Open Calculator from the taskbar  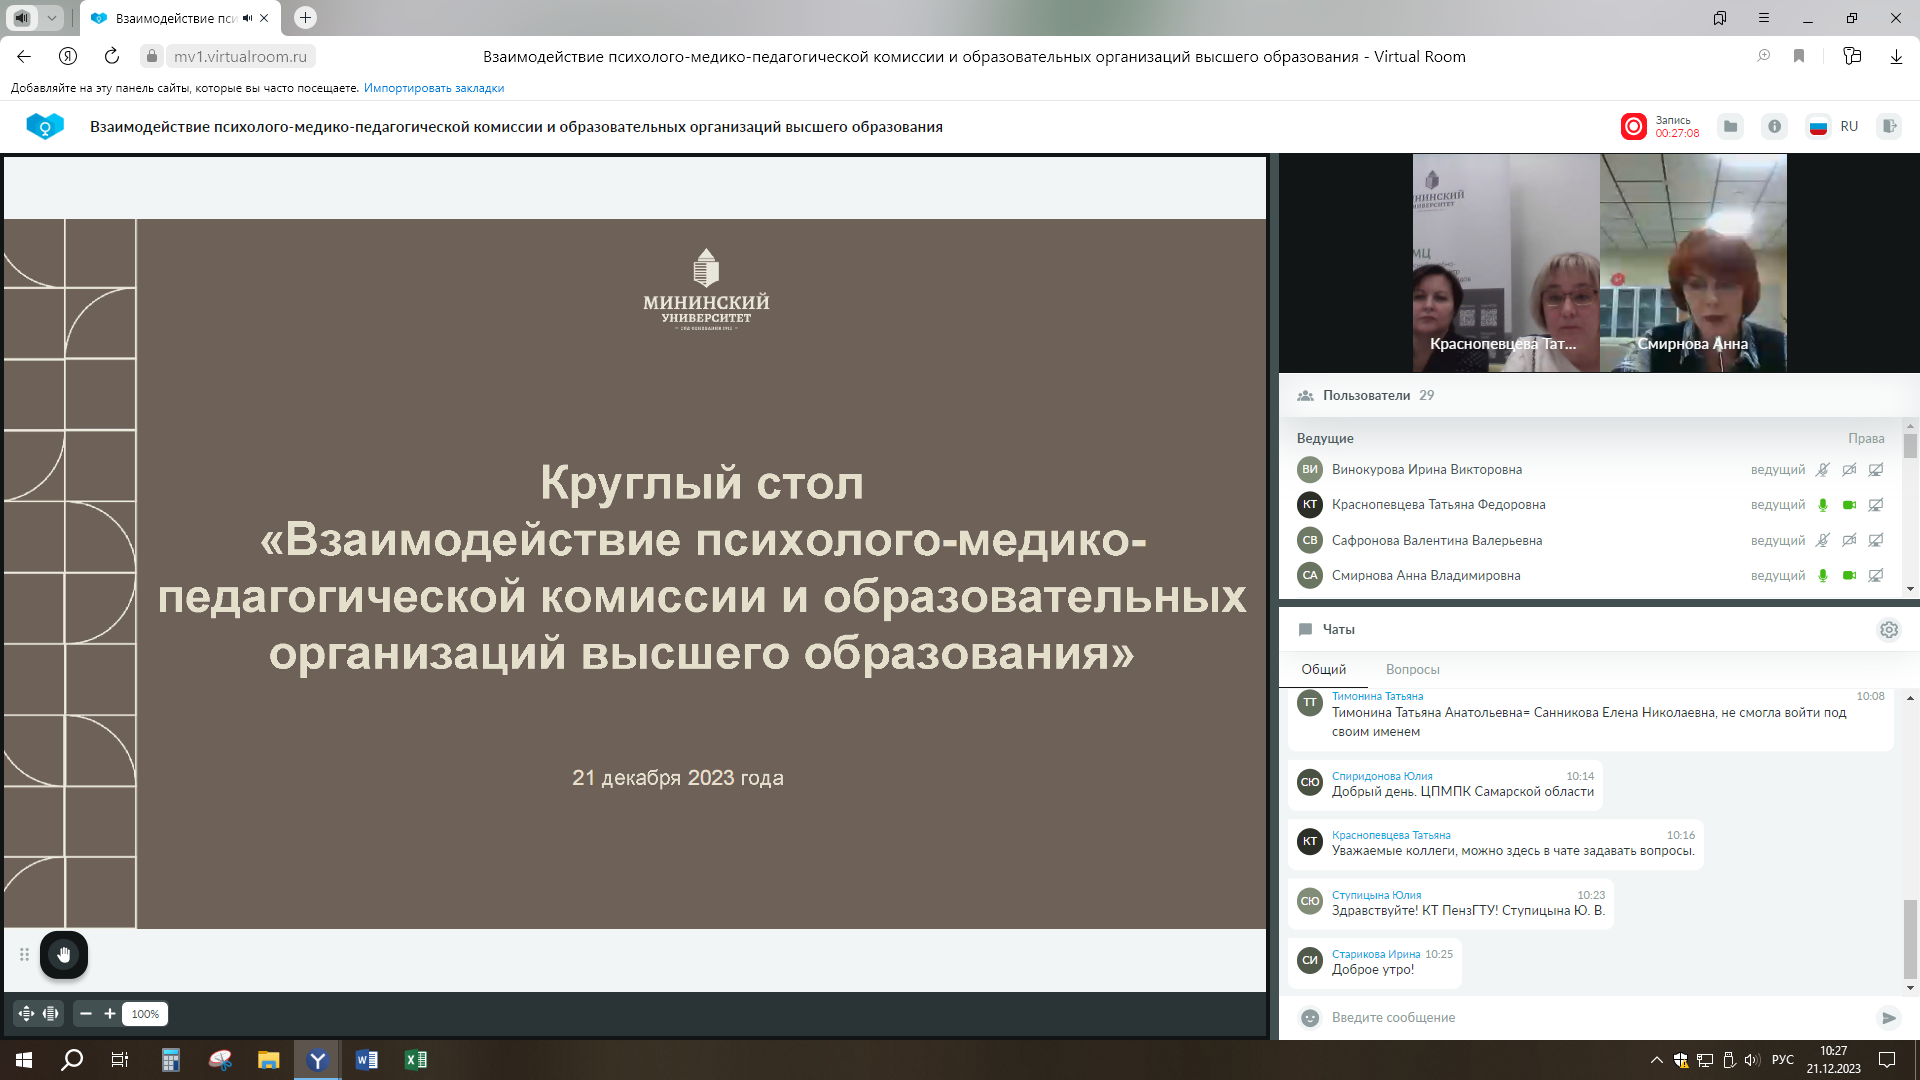170,1060
